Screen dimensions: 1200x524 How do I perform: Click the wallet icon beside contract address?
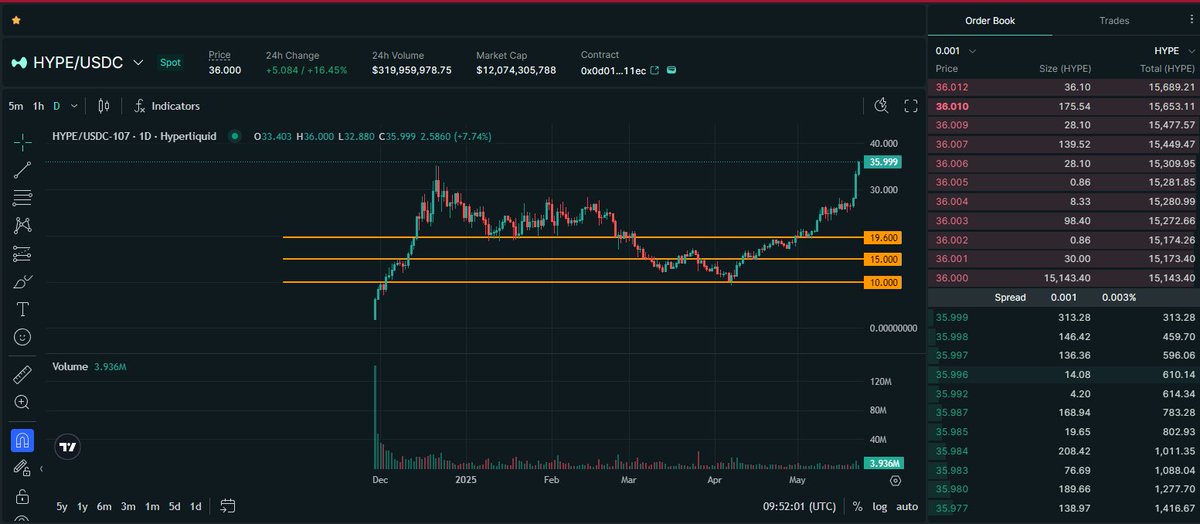point(672,71)
